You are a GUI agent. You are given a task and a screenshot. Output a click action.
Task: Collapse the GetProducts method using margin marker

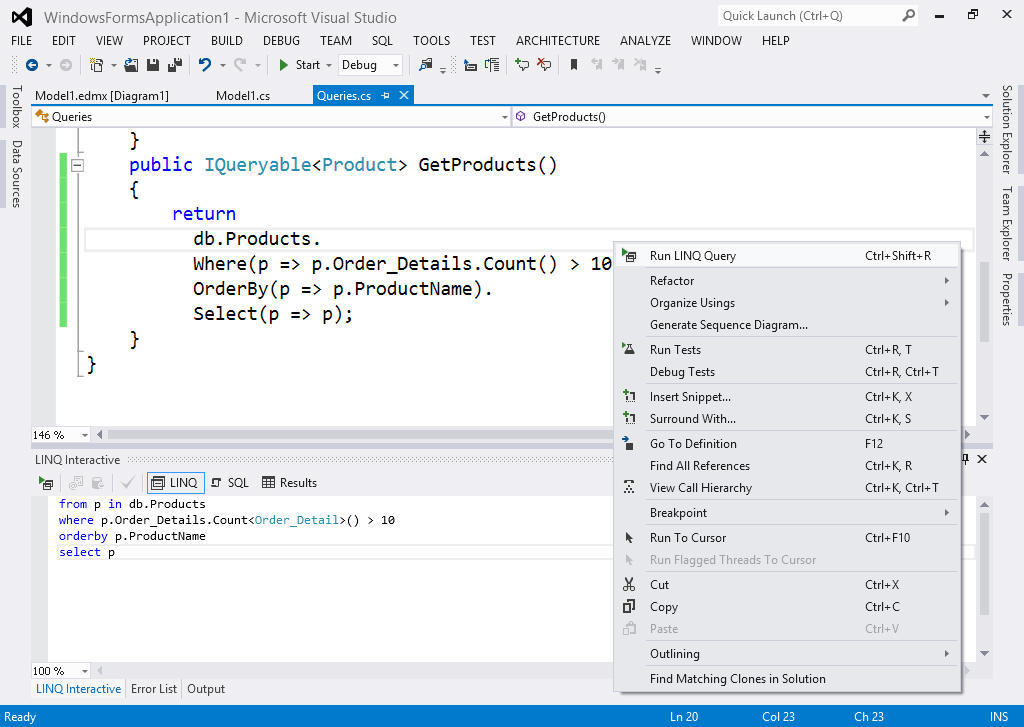tap(77, 166)
